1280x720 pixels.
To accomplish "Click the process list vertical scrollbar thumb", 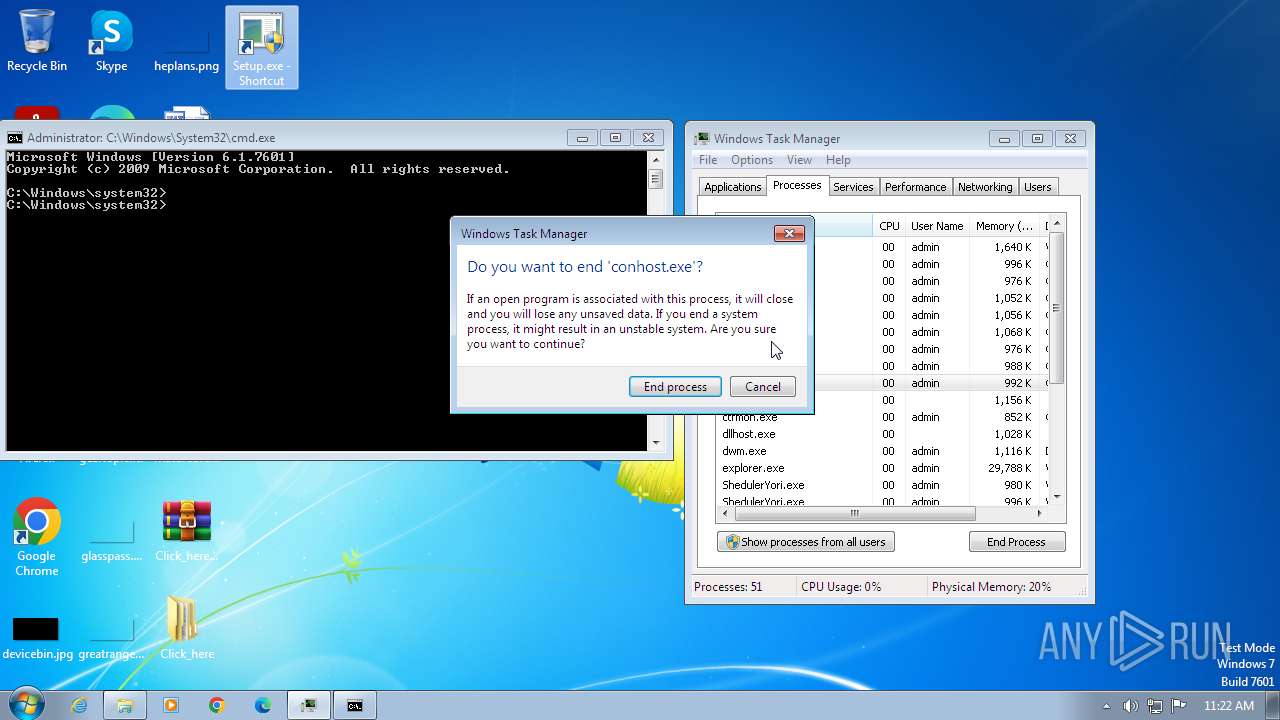I will pyautogui.click(x=1056, y=308).
